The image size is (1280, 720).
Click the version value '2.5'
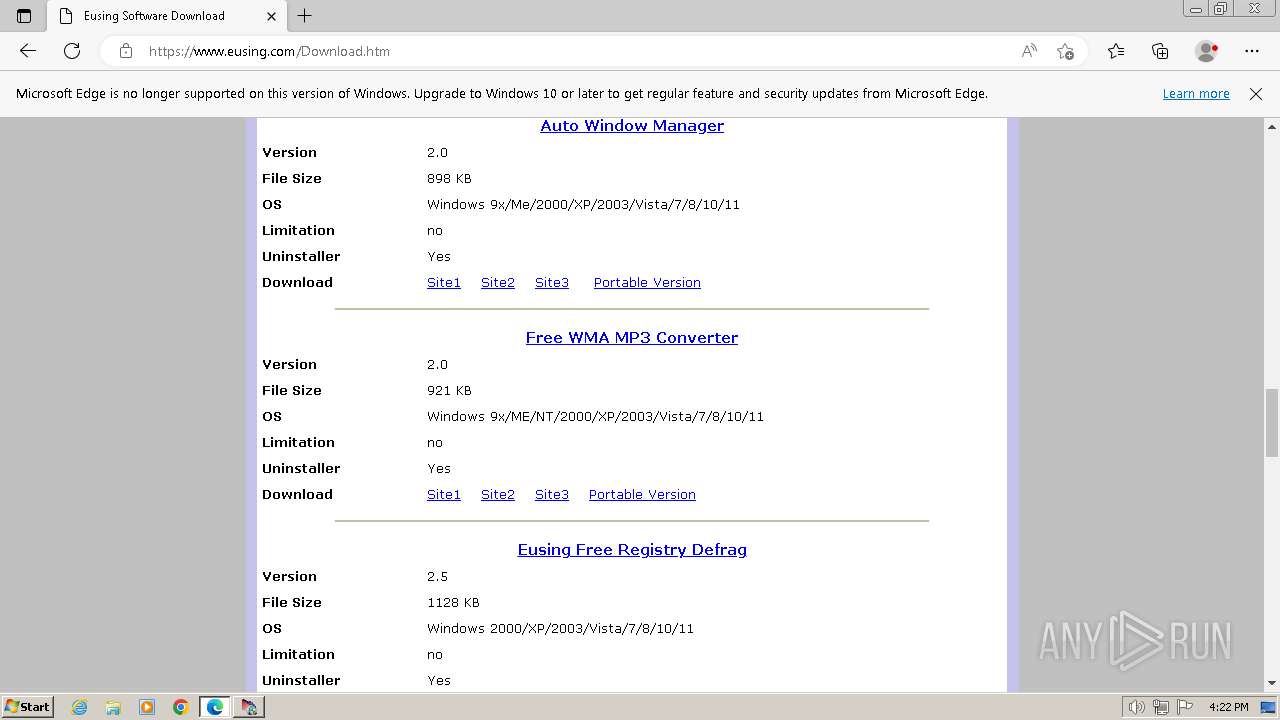[437, 577]
